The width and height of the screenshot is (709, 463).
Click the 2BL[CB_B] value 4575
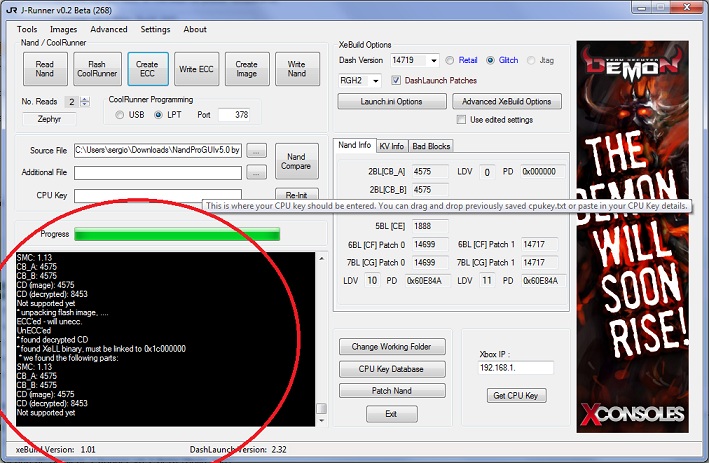click(430, 190)
